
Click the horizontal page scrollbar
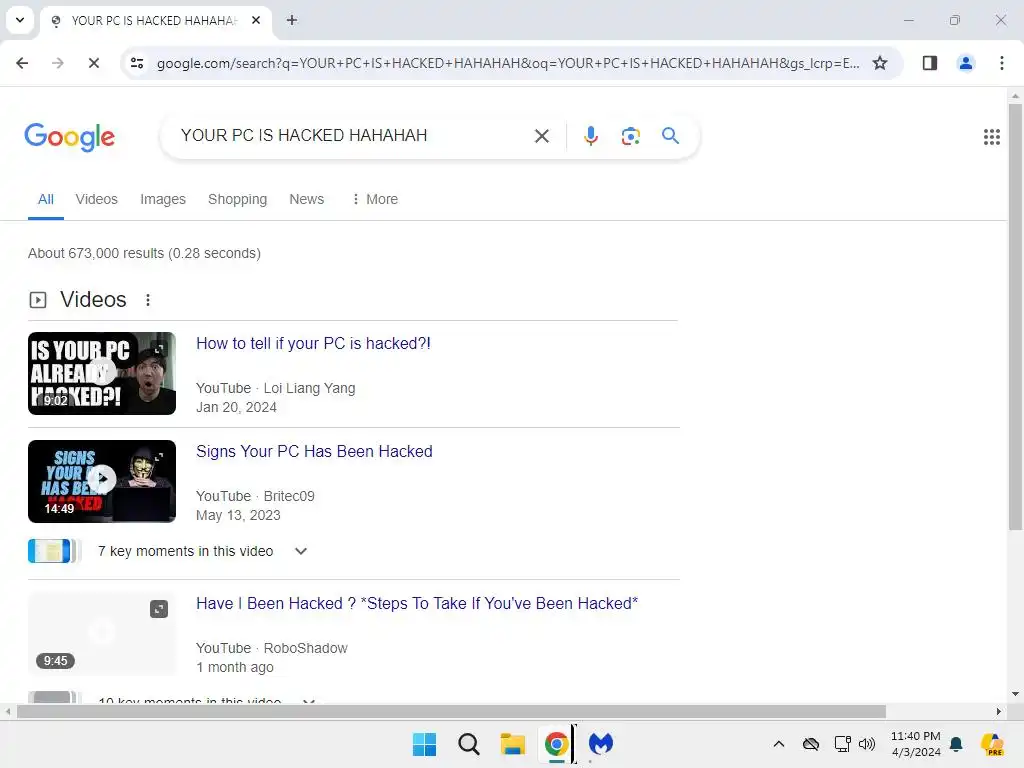point(451,711)
